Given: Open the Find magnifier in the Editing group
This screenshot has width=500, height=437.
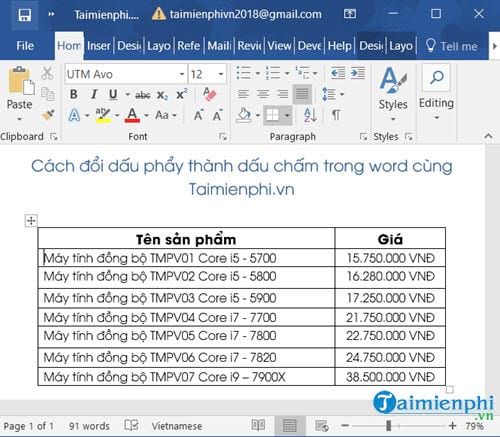Looking at the screenshot, I should pyautogui.click(x=436, y=77).
